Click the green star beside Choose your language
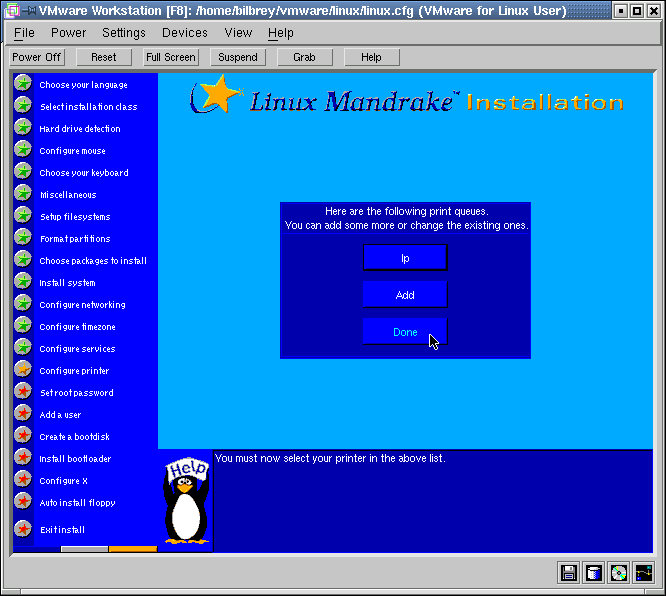 coord(23,84)
